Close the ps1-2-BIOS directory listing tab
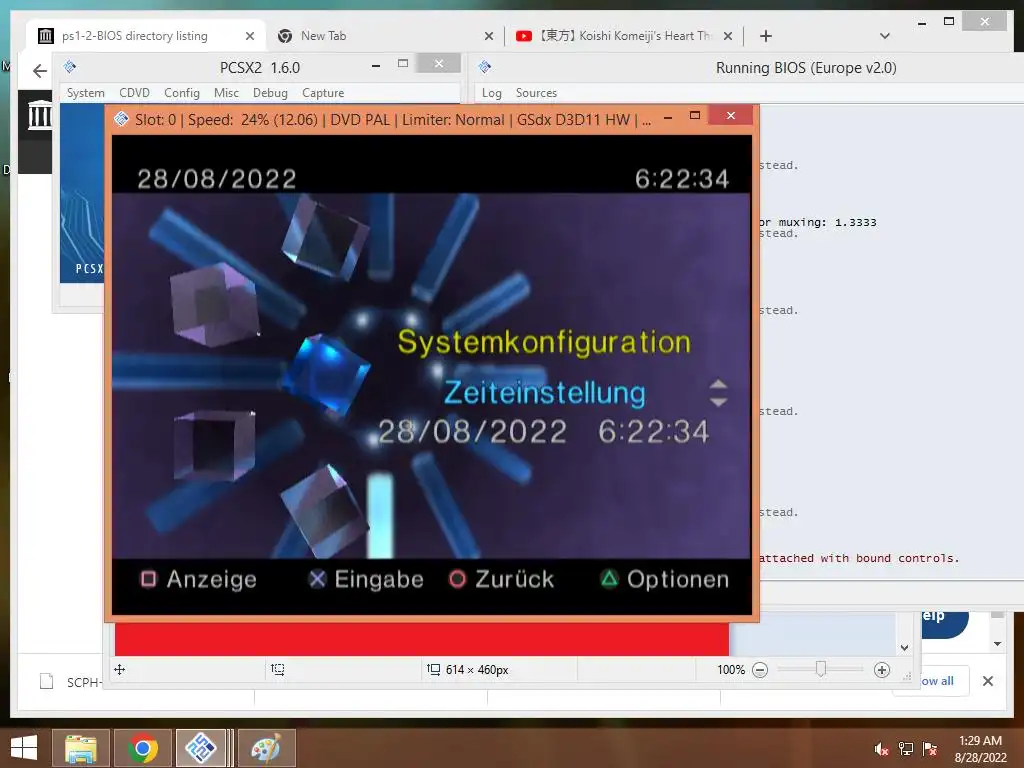Screen dimensions: 1024x768 [x=249, y=36]
